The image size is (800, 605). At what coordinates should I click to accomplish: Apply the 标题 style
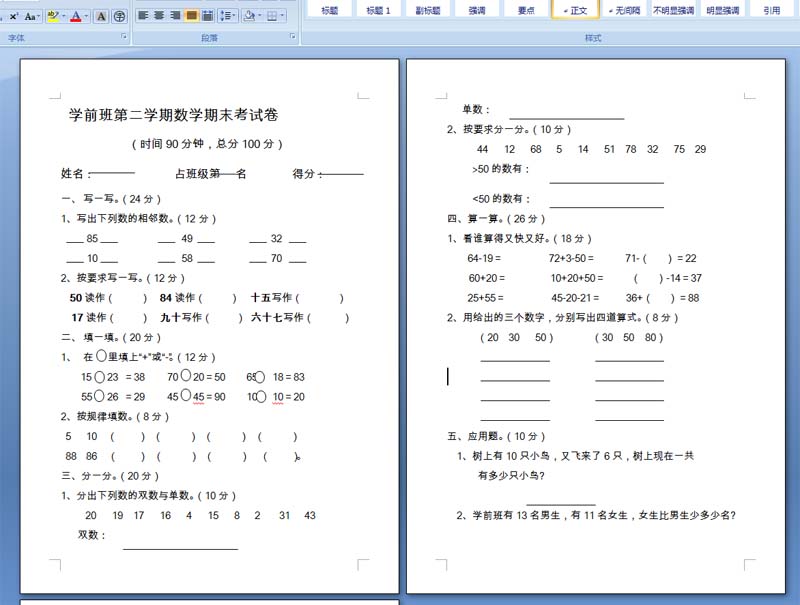point(330,10)
